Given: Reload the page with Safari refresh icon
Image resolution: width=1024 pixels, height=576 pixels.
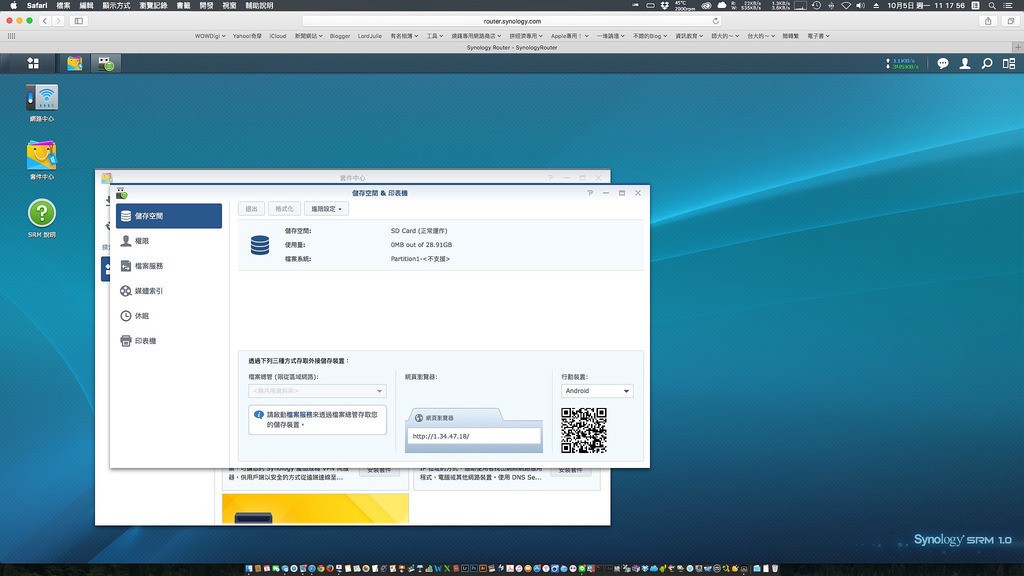Looking at the screenshot, I should (716, 21).
